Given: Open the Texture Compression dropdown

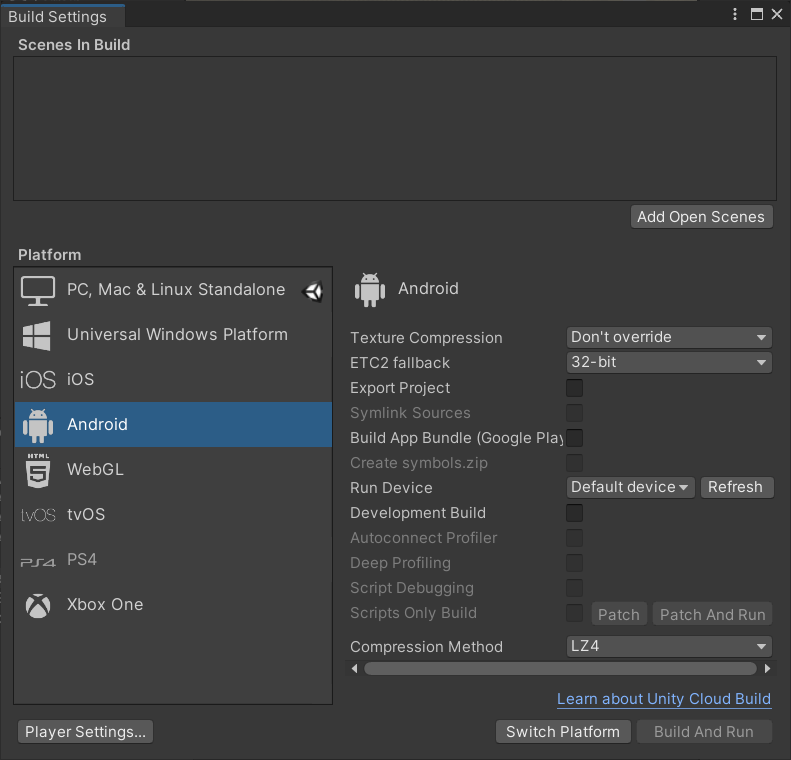Looking at the screenshot, I should pyautogui.click(x=669, y=337).
